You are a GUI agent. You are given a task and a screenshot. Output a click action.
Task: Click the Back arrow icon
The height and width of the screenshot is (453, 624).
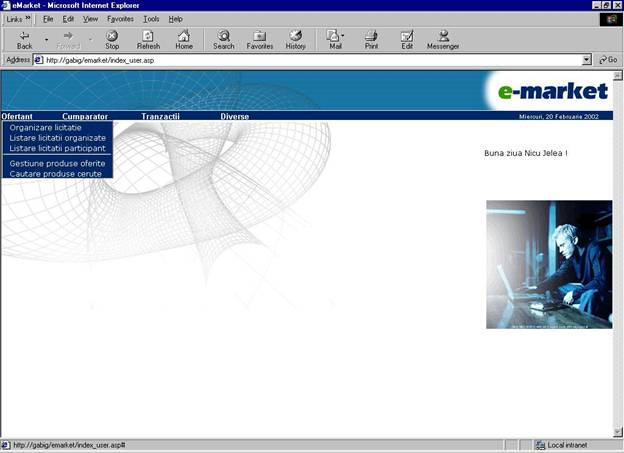pyautogui.click(x=24, y=35)
